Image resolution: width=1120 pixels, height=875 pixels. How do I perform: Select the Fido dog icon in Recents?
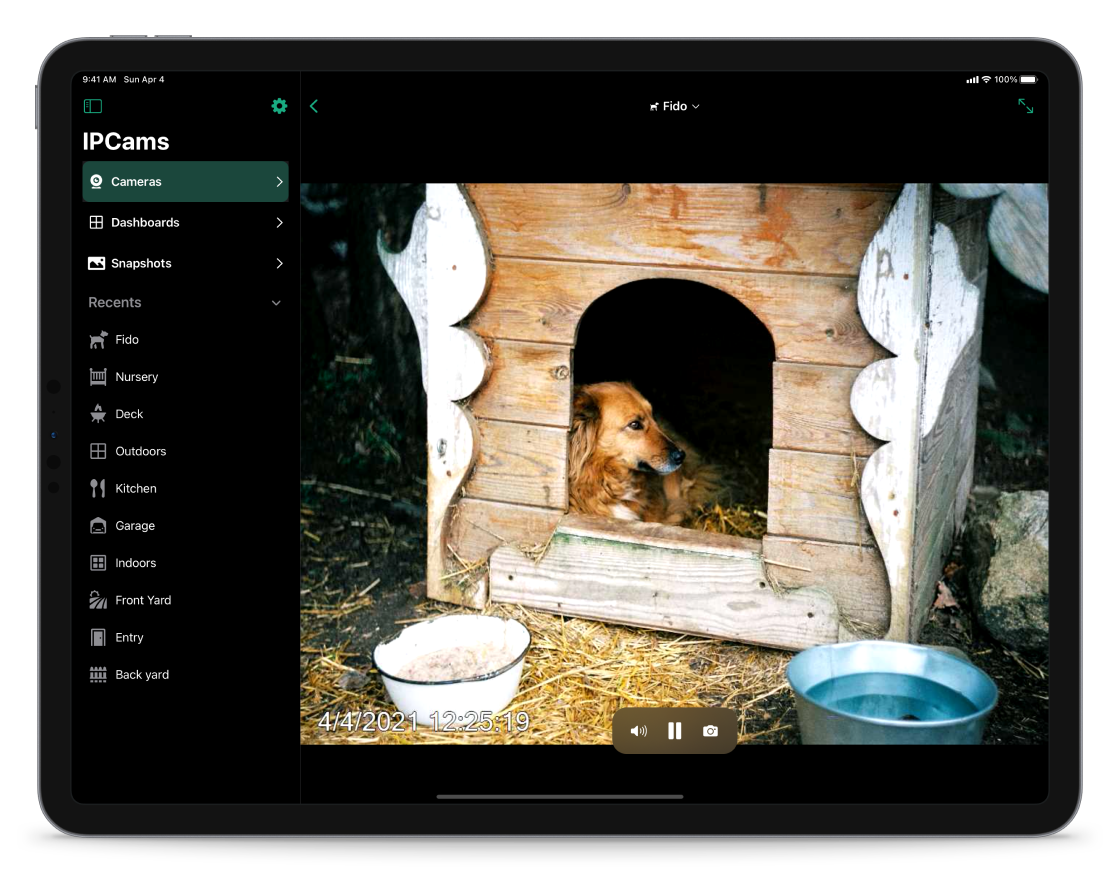(98, 340)
